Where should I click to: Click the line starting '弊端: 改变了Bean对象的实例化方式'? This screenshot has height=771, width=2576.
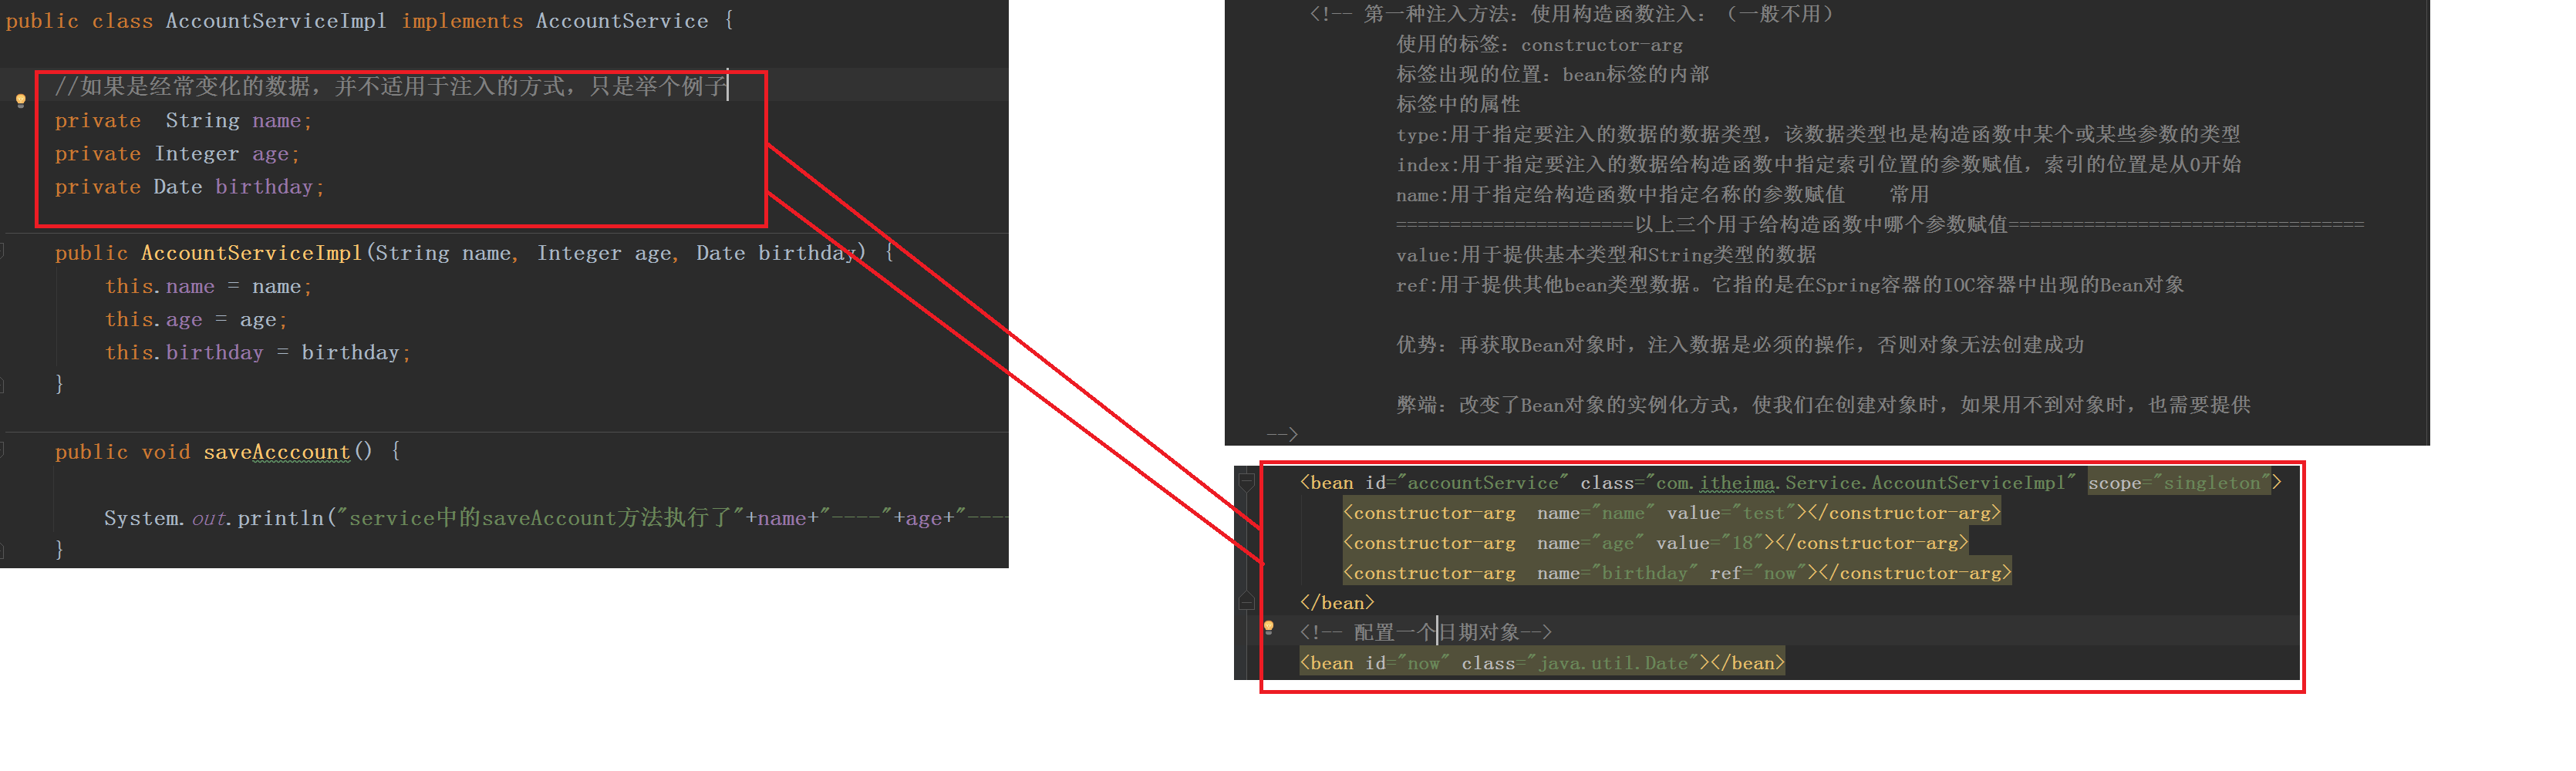[1823, 404]
